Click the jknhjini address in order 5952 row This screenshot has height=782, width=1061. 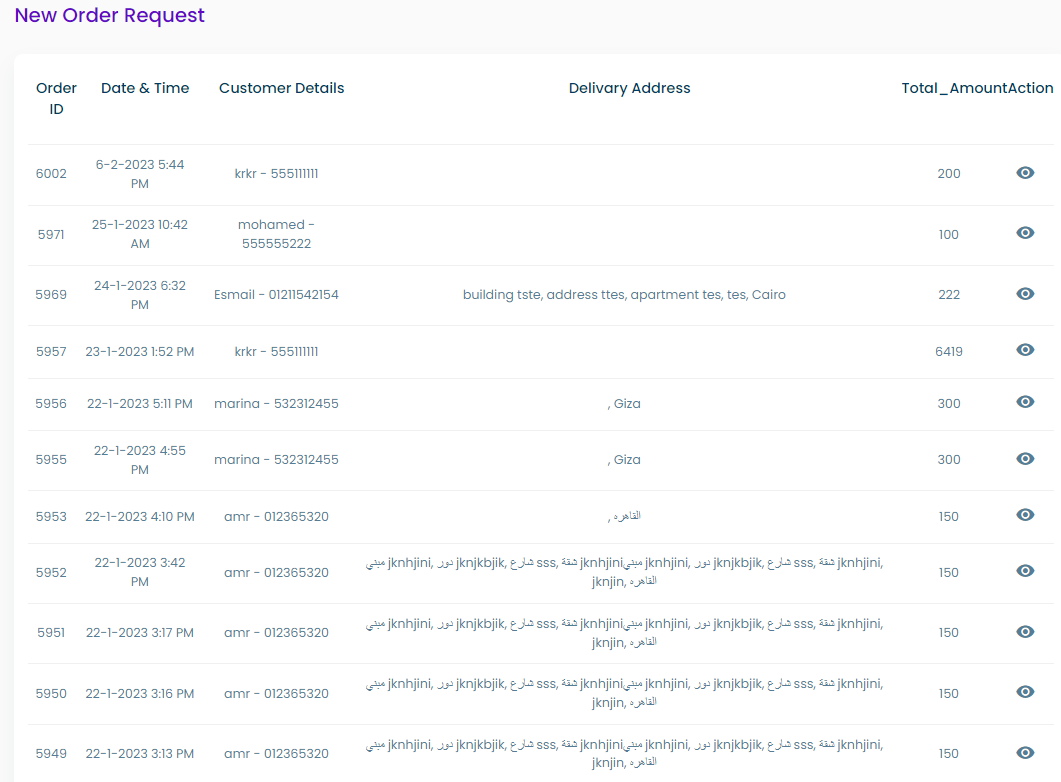point(624,572)
